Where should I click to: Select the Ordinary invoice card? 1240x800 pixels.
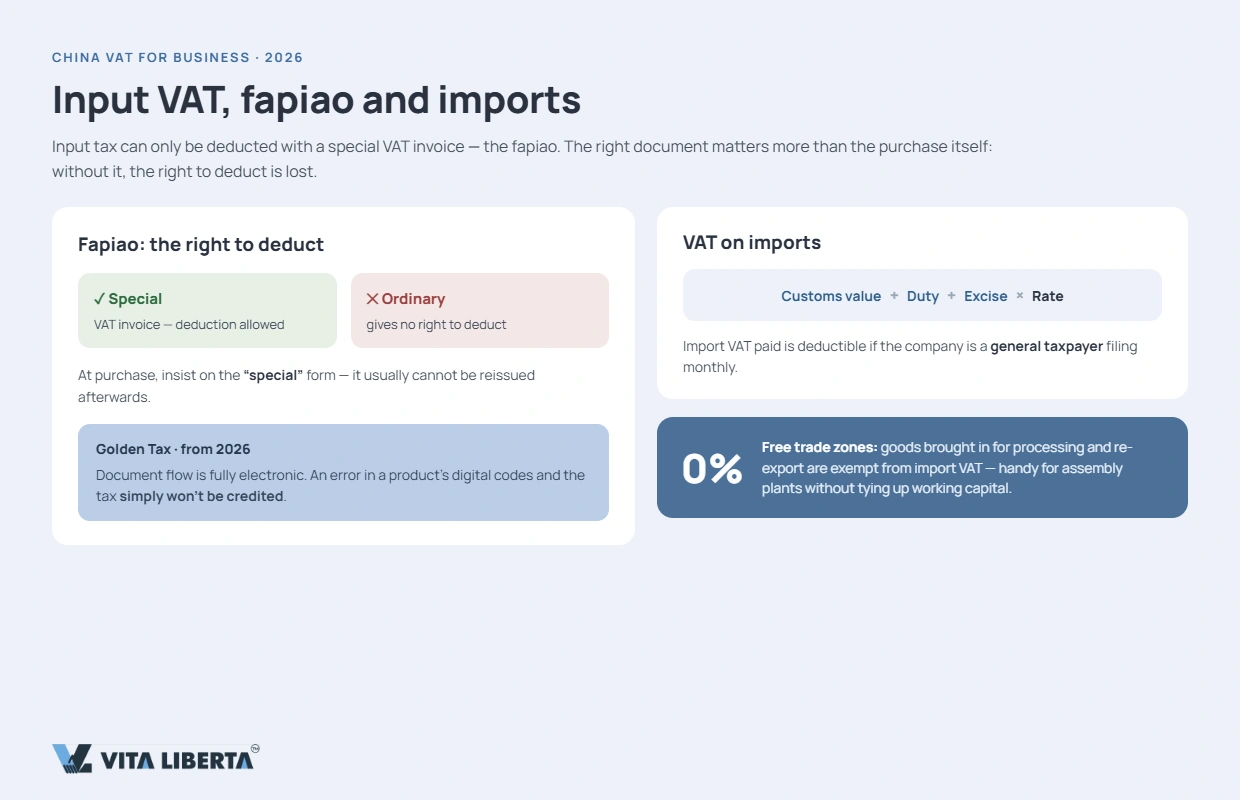(x=480, y=310)
